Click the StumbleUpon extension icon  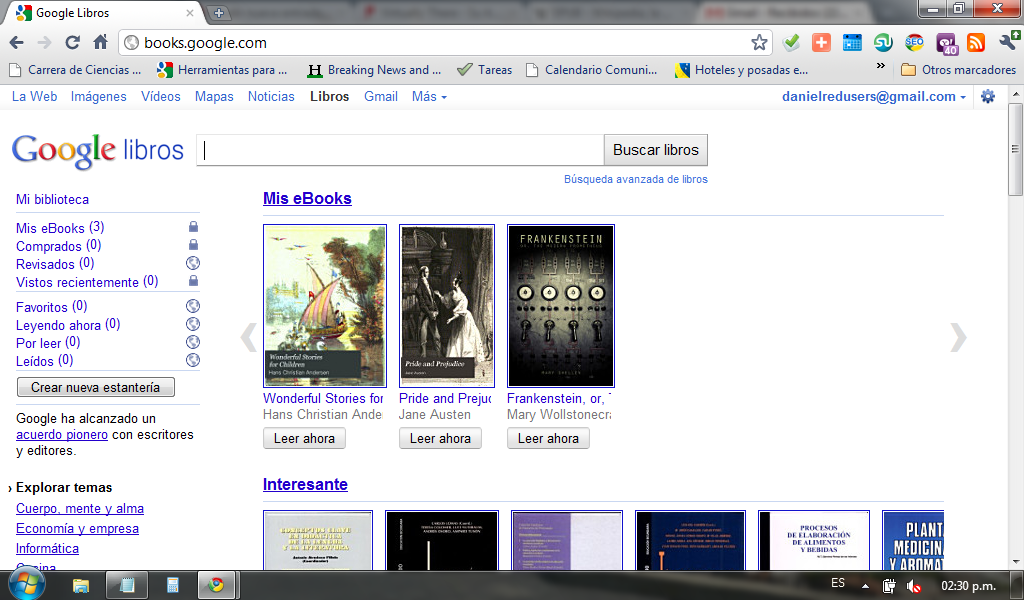883,43
